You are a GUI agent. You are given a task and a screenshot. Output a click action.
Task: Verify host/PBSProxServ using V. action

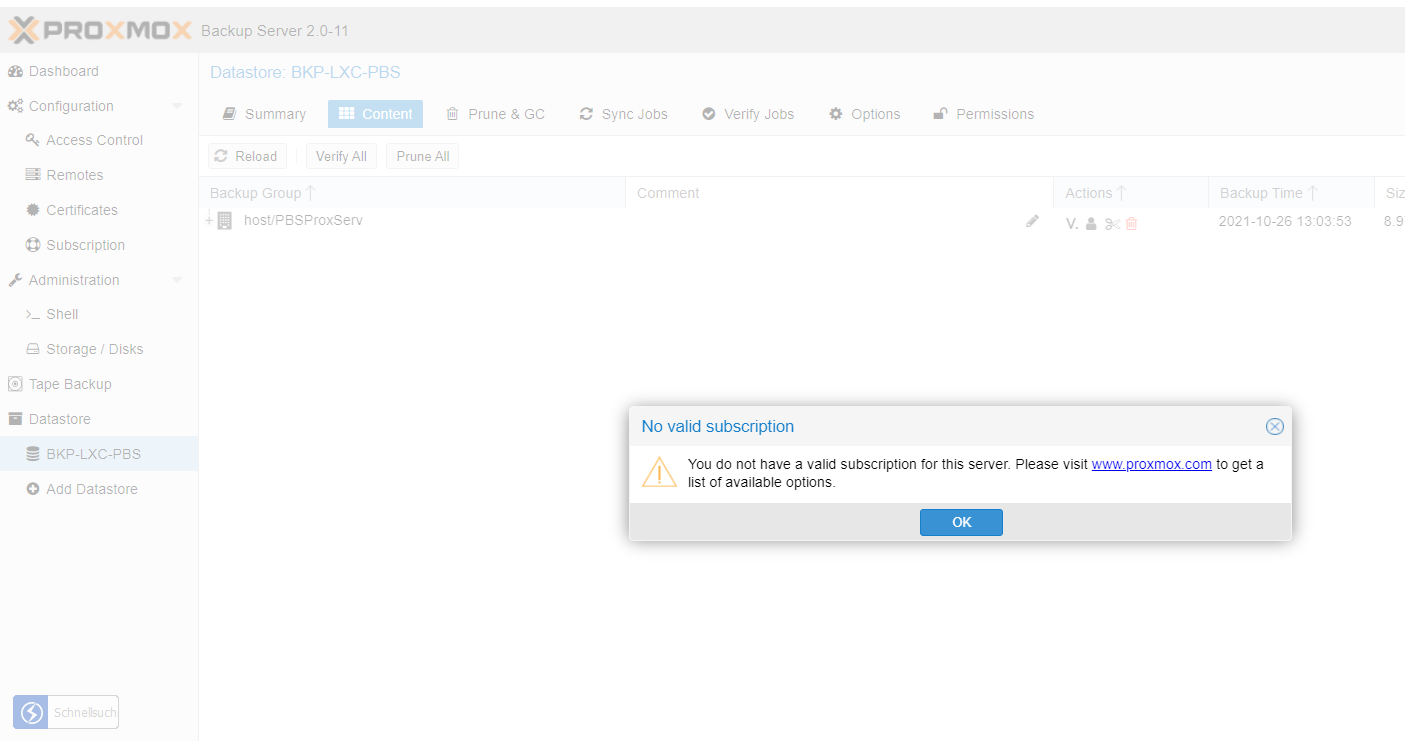(1072, 224)
